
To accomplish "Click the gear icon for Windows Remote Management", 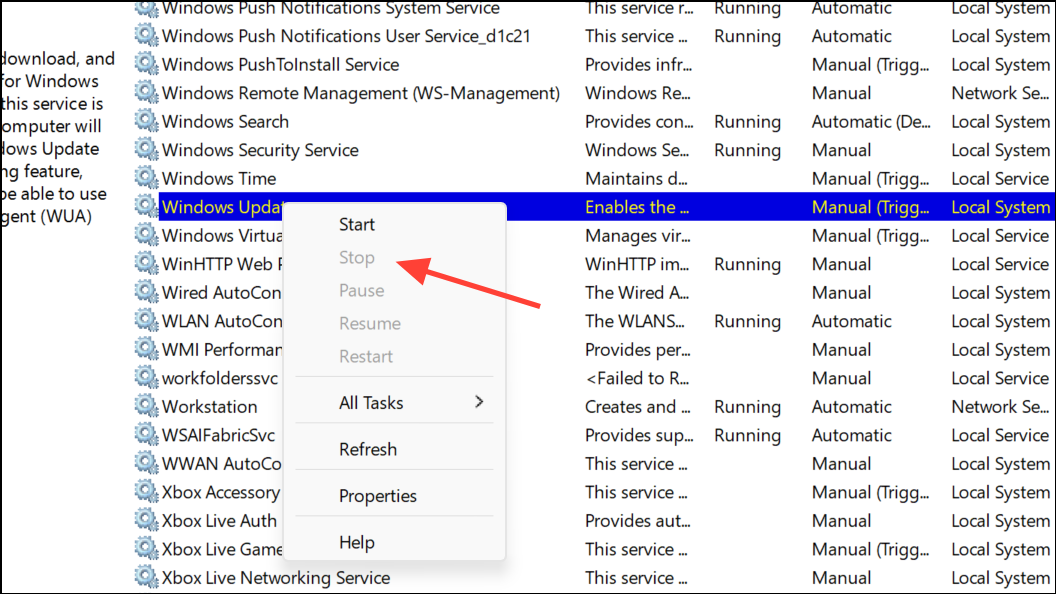I will pyautogui.click(x=146, y=92).
